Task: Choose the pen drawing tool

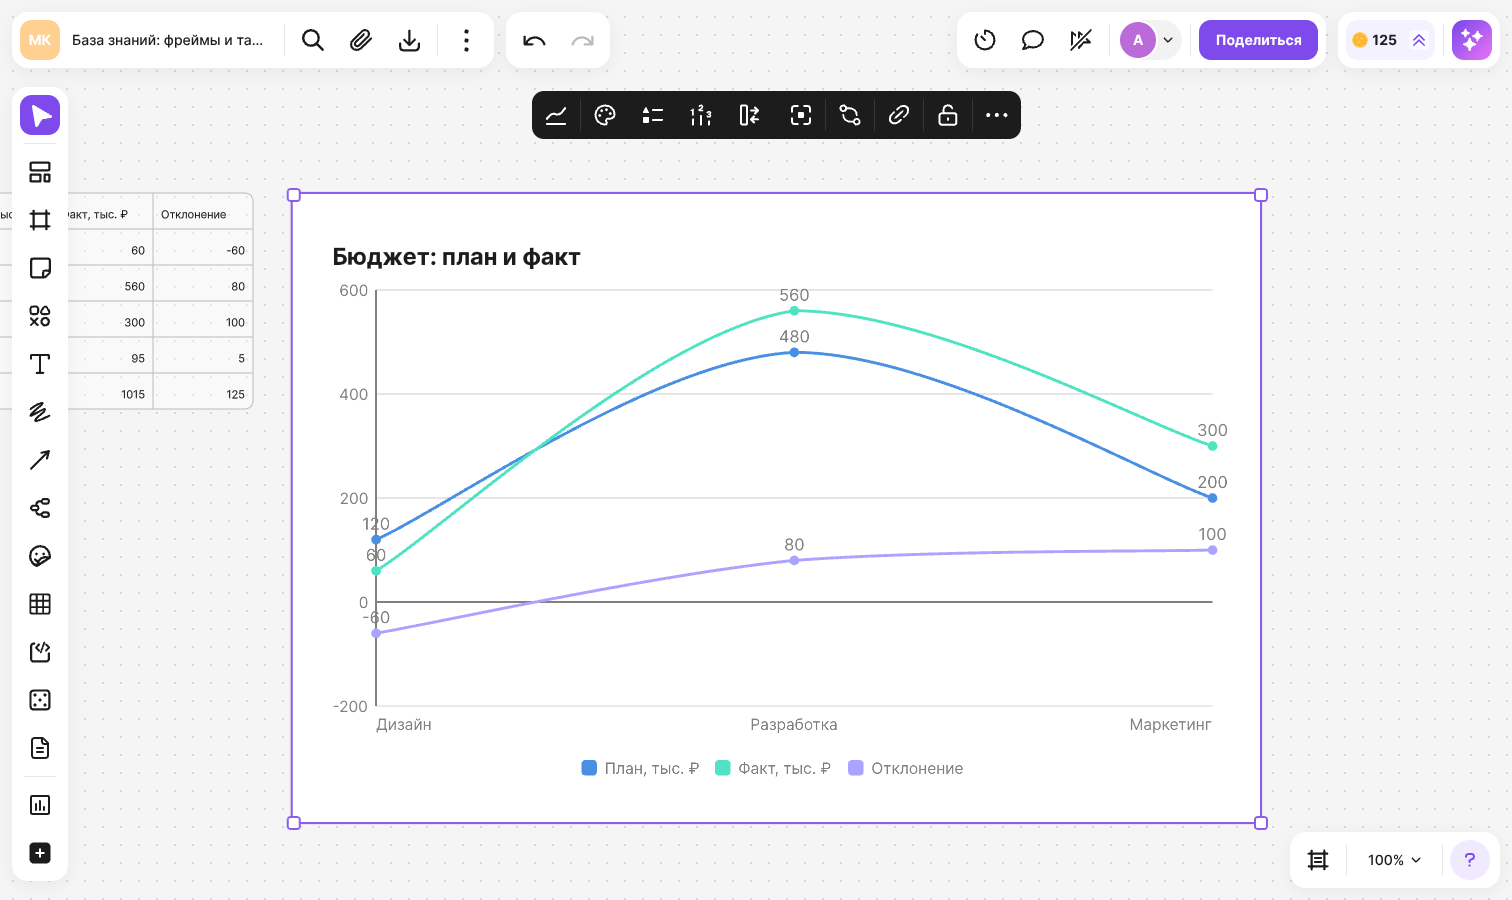Action: (40, 412)
